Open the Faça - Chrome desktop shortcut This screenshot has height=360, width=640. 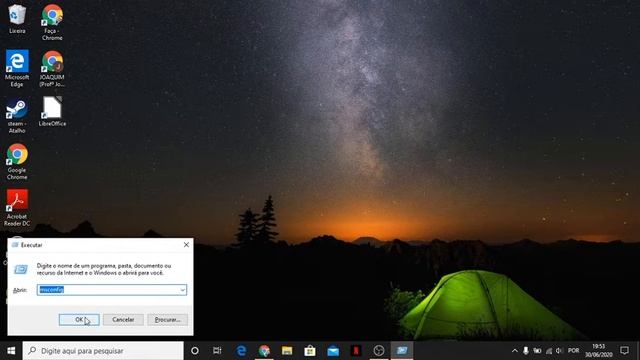click(52, 22)
